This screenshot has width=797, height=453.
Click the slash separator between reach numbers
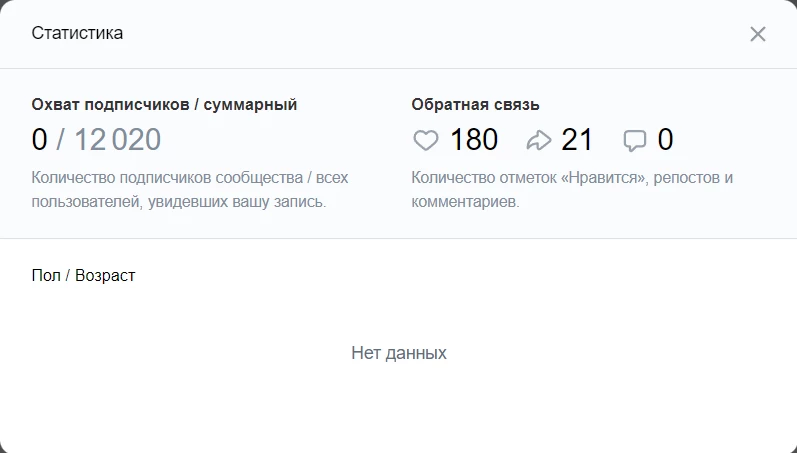(x=60, y=140)
